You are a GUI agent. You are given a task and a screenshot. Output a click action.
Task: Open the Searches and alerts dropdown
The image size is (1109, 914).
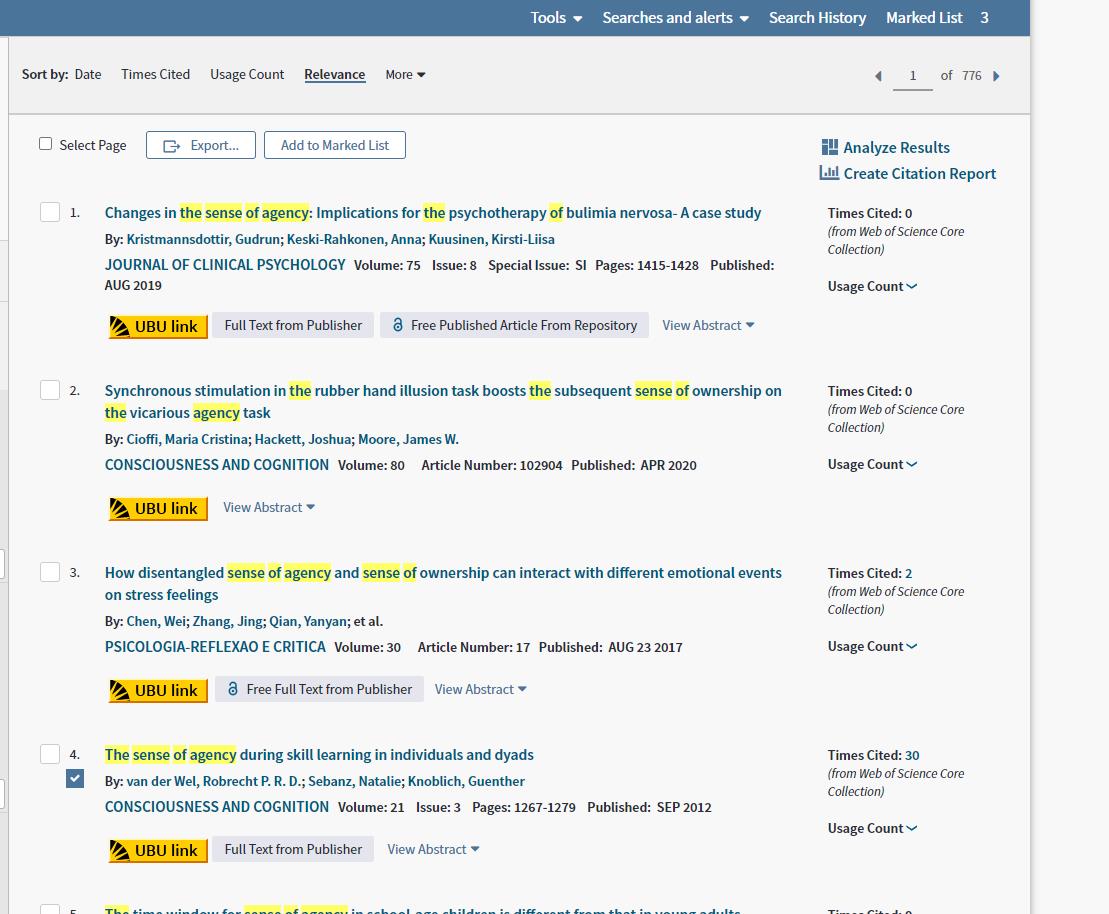click(x=675, y=18)
